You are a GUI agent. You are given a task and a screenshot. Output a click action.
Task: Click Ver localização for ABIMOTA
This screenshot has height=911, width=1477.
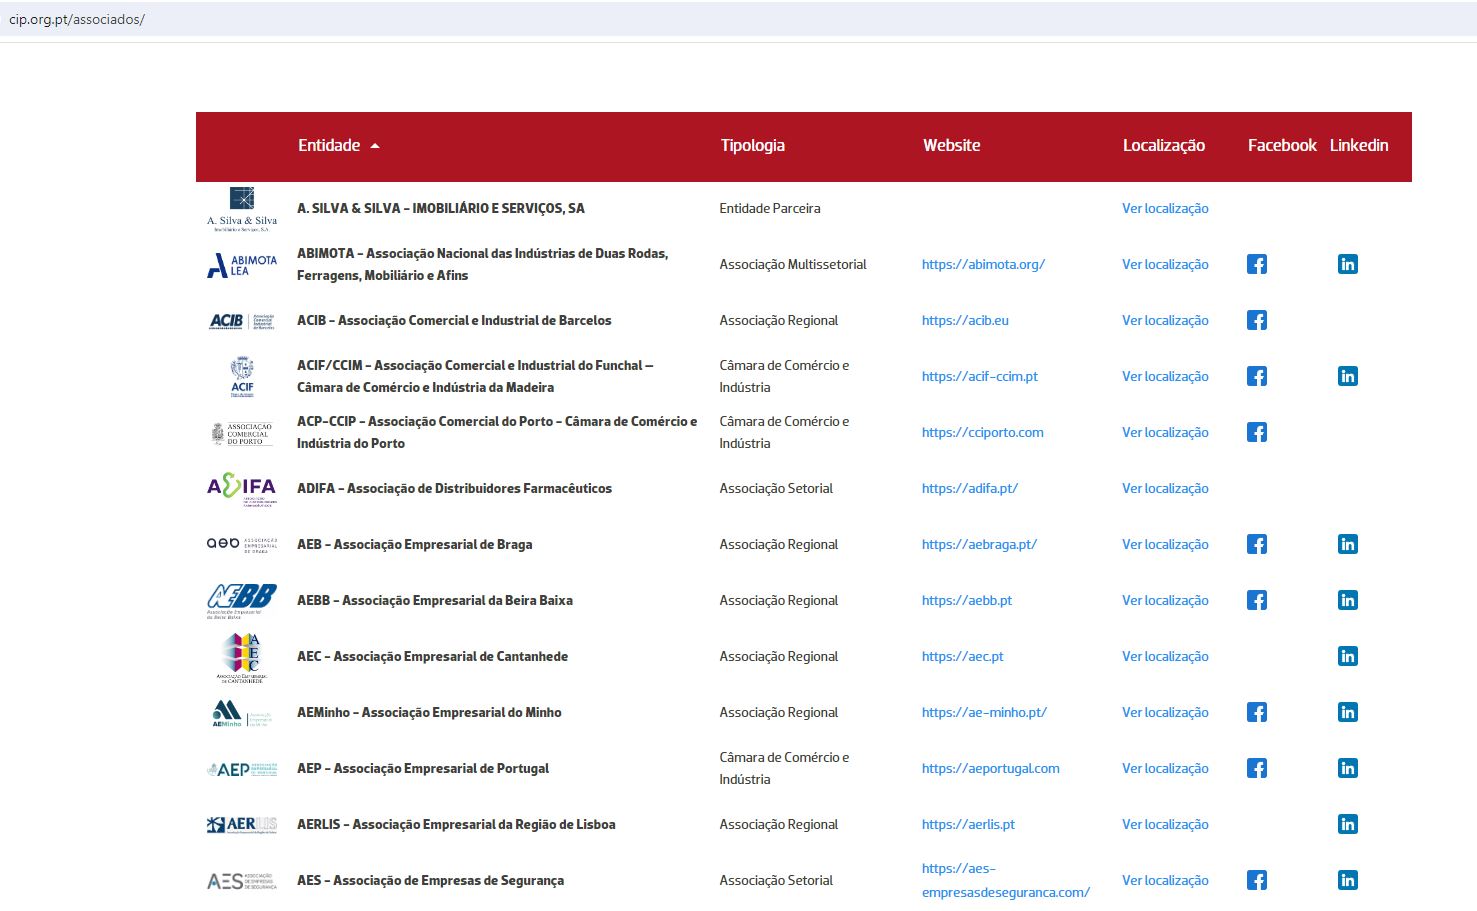(x=1165, y=264)
